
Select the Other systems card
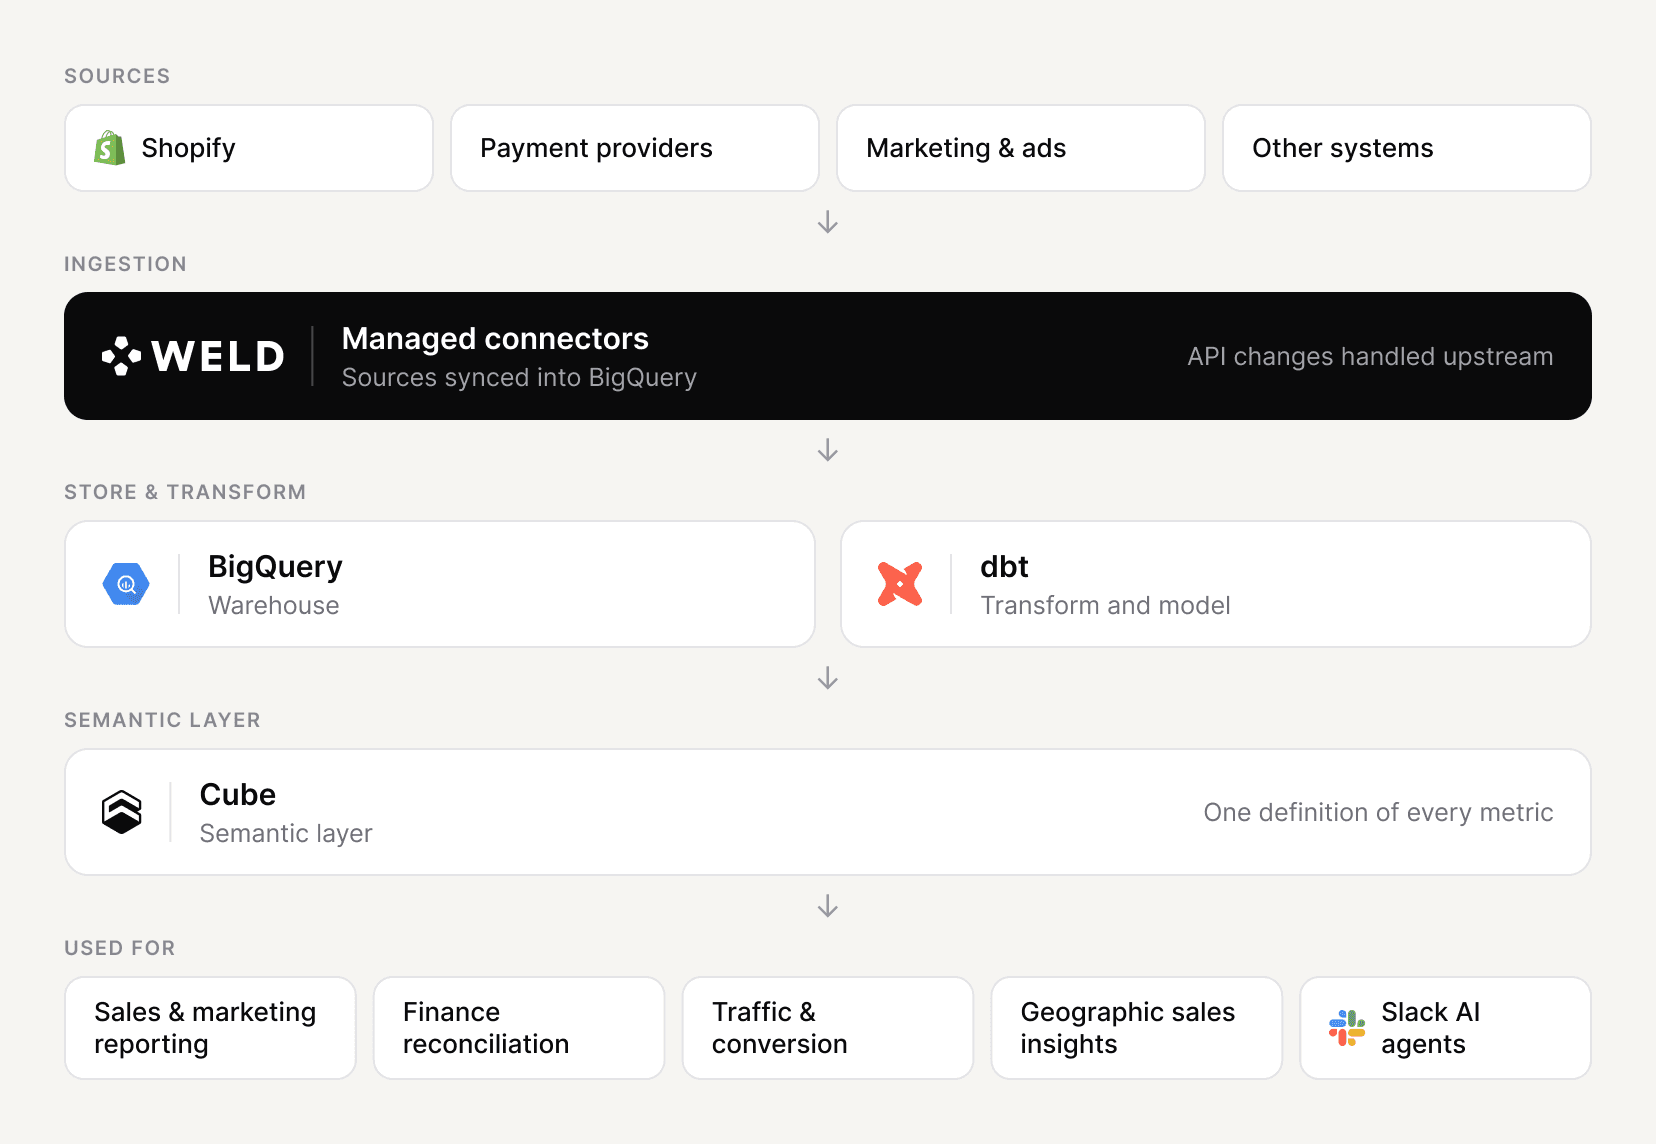tap(1407, 148)
